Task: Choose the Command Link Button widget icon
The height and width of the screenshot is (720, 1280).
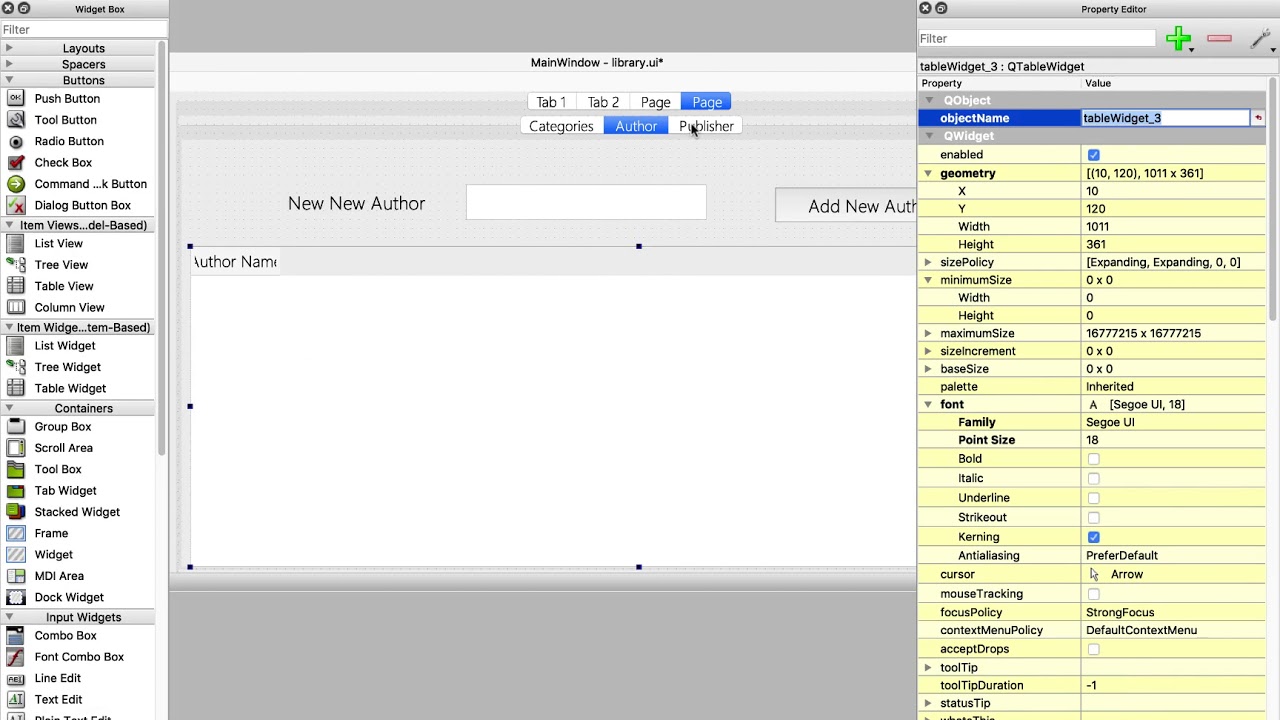Action: click(16, 184)
